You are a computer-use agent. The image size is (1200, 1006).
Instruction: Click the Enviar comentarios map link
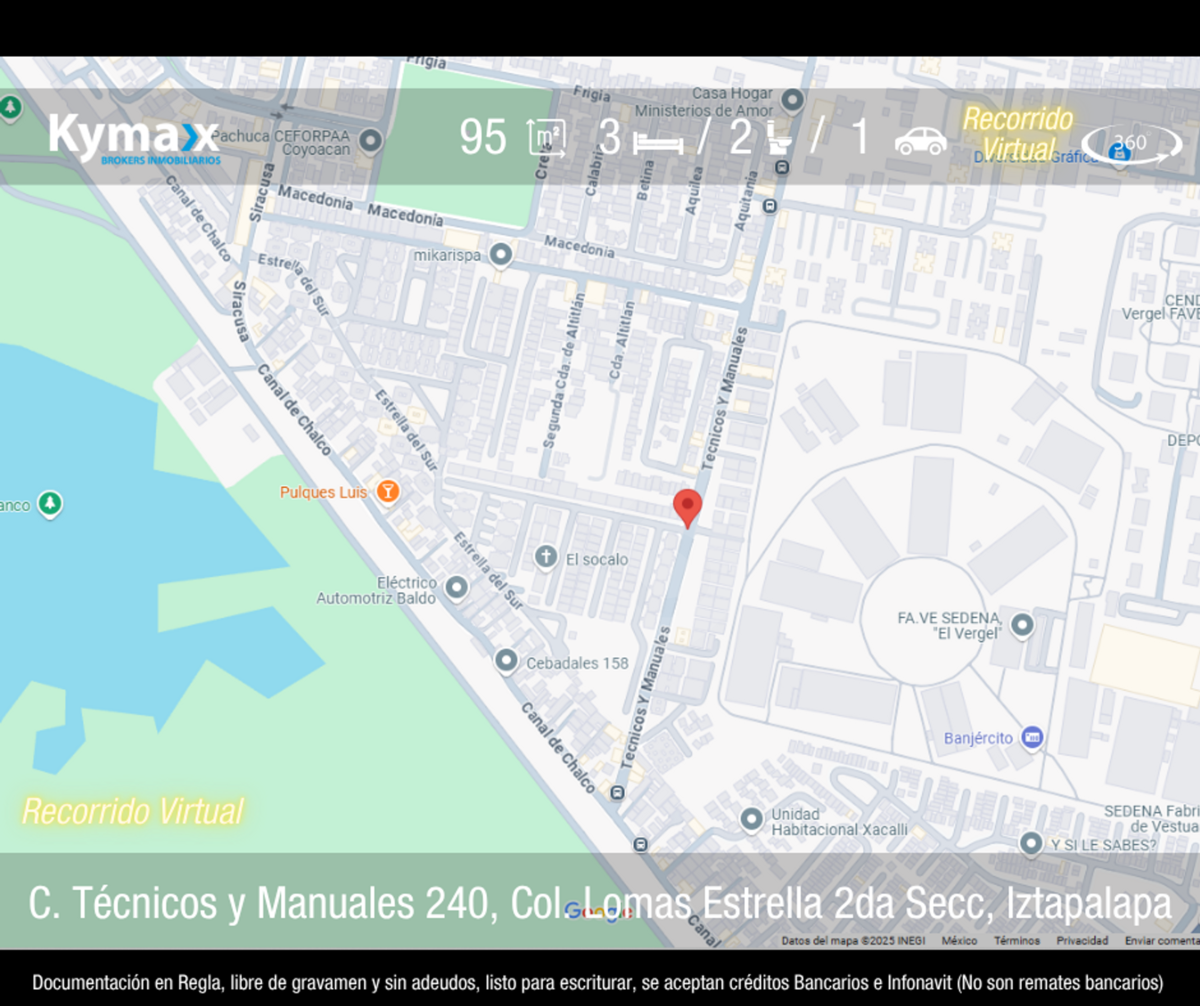click(x=1161, y=940)
